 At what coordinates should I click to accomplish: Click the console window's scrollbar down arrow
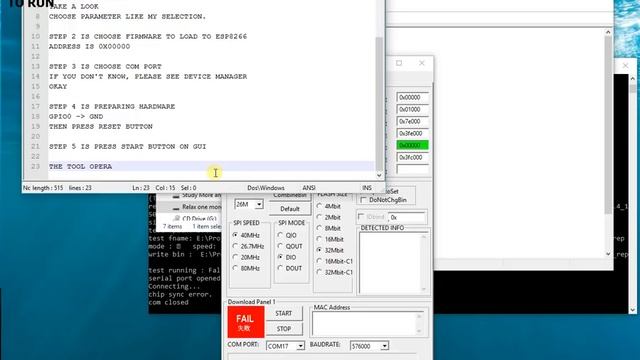click(633, 310)
